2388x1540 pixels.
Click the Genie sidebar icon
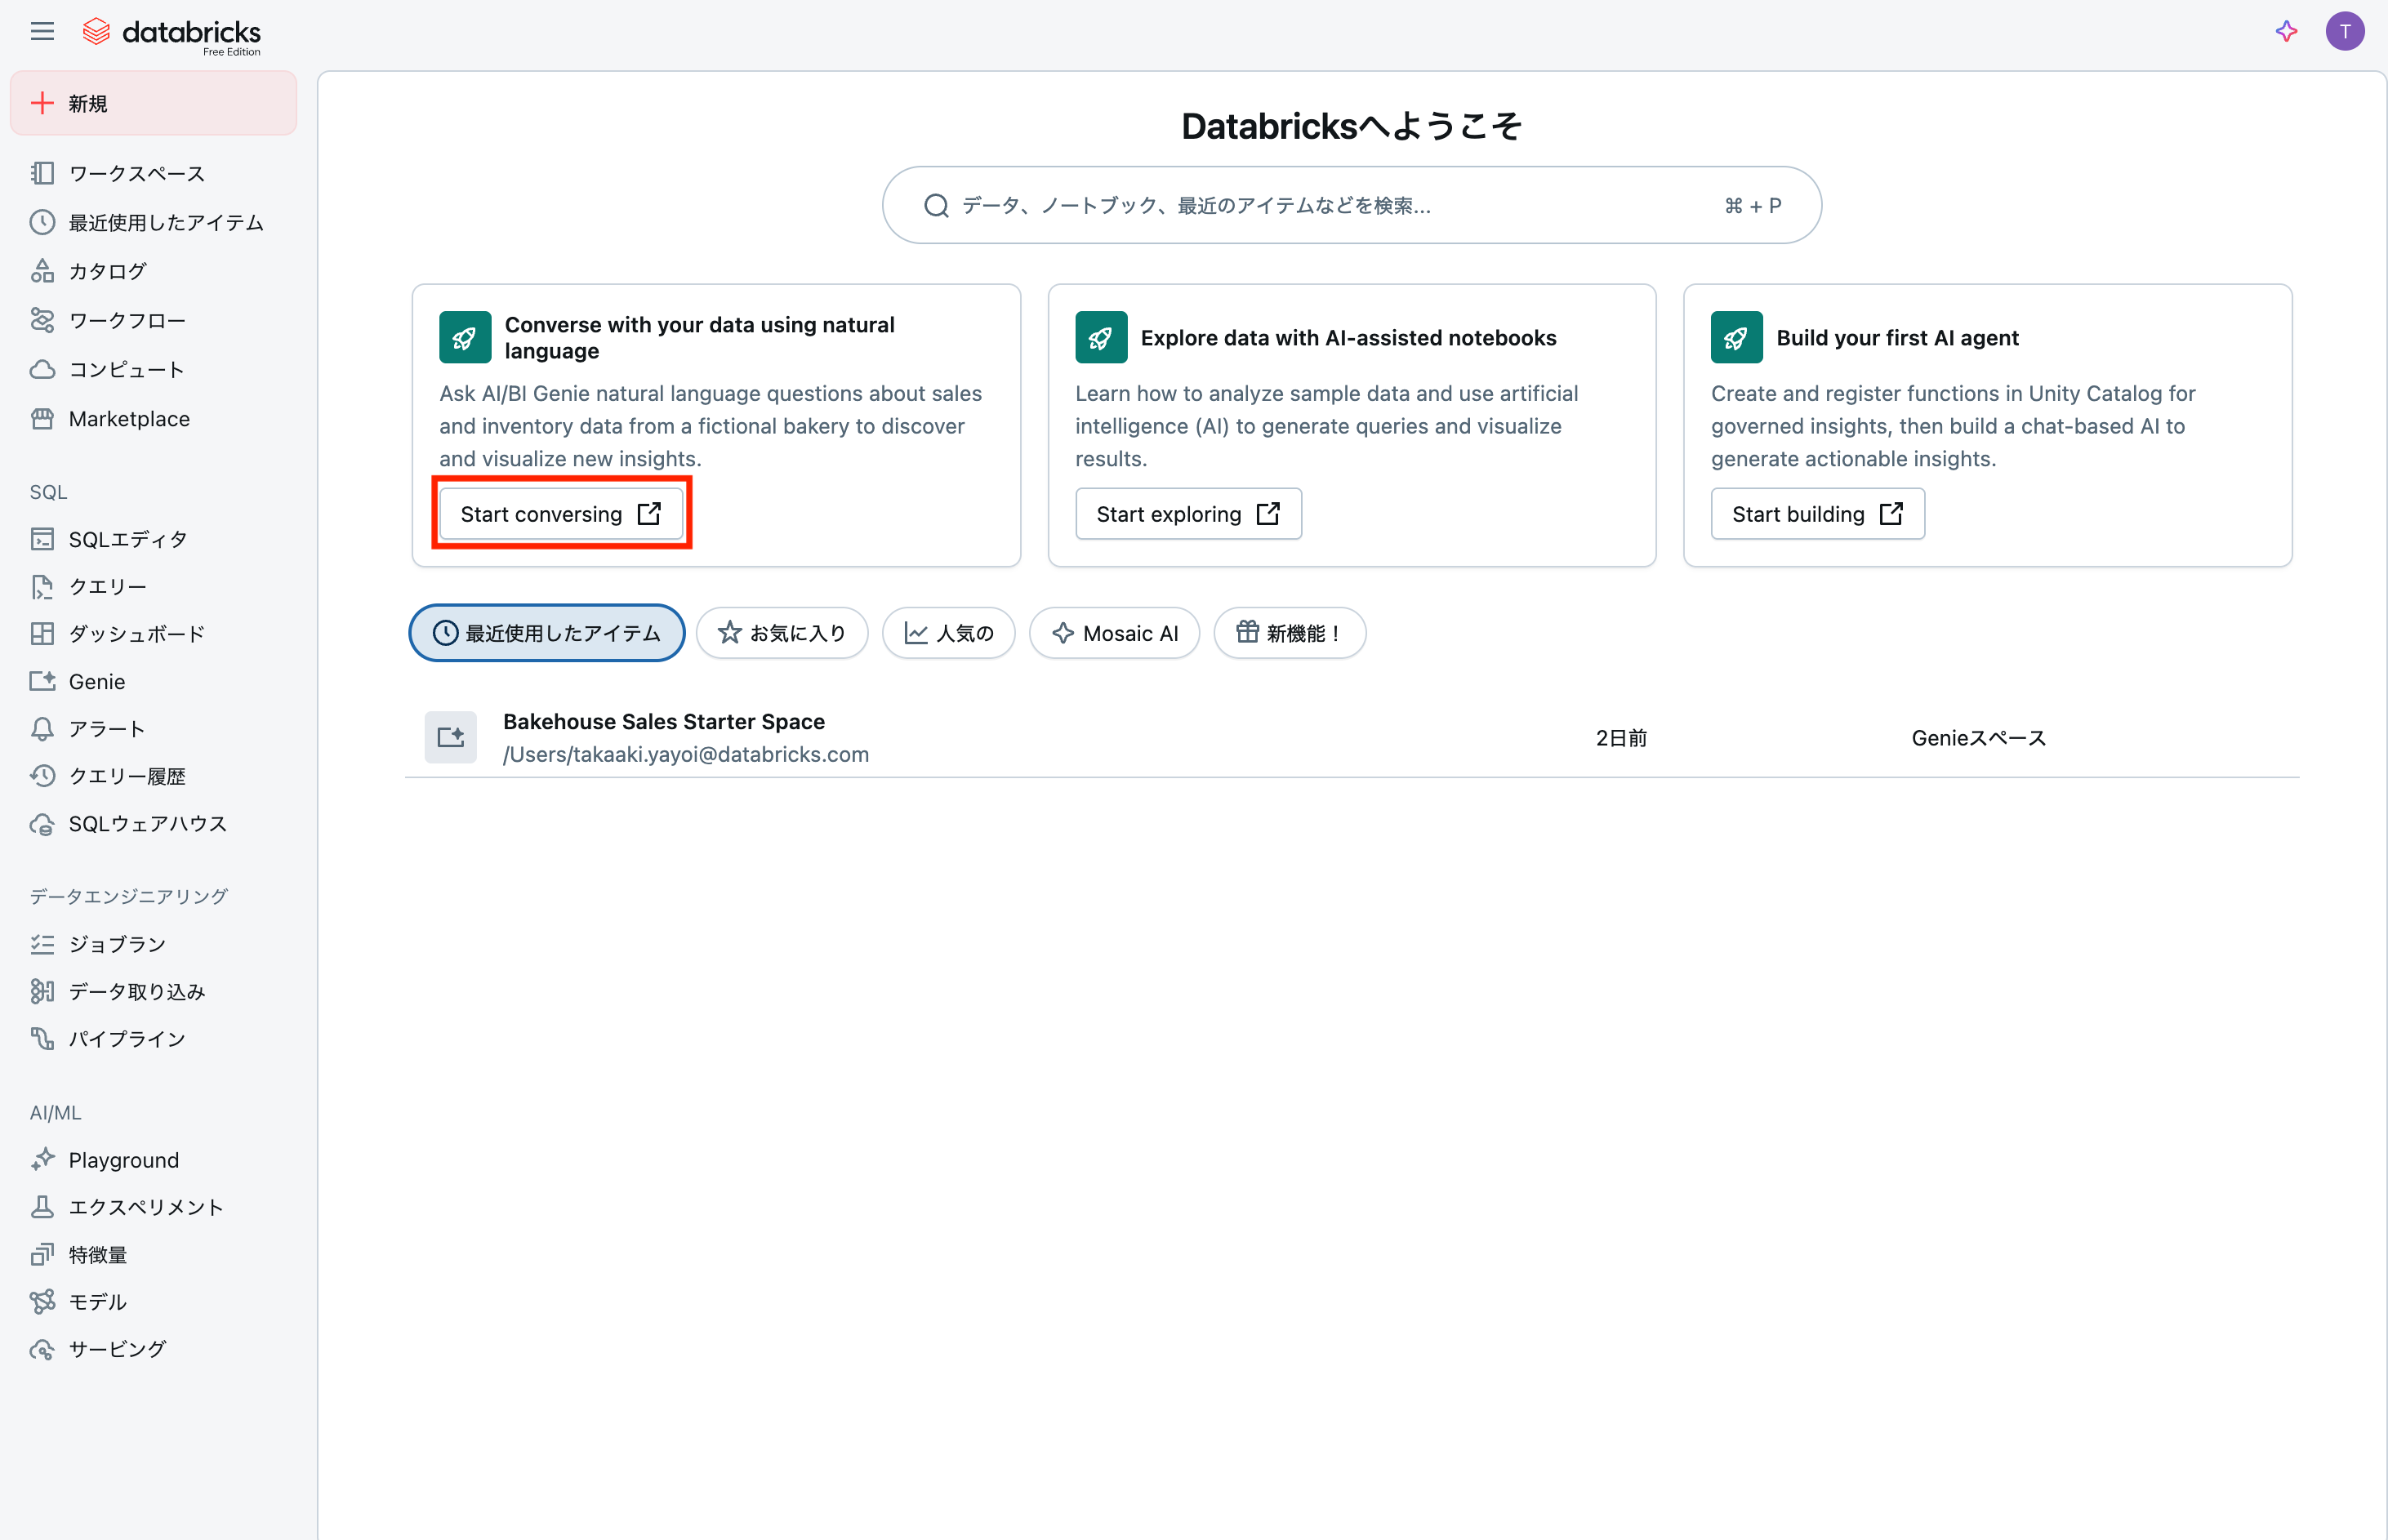[42, 681]
